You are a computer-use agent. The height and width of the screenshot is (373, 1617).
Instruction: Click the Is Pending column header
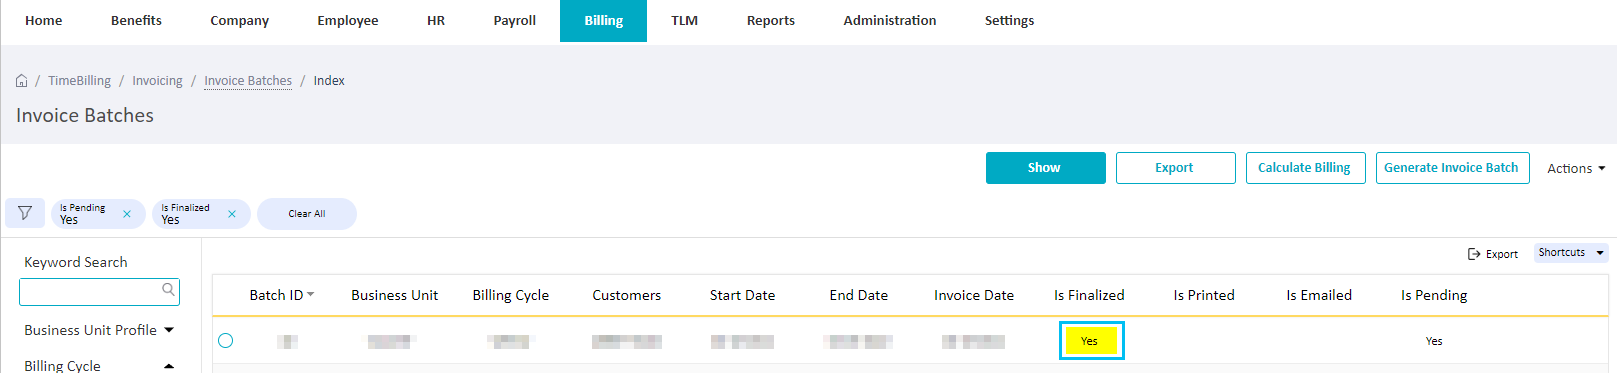click(1434, 295)
